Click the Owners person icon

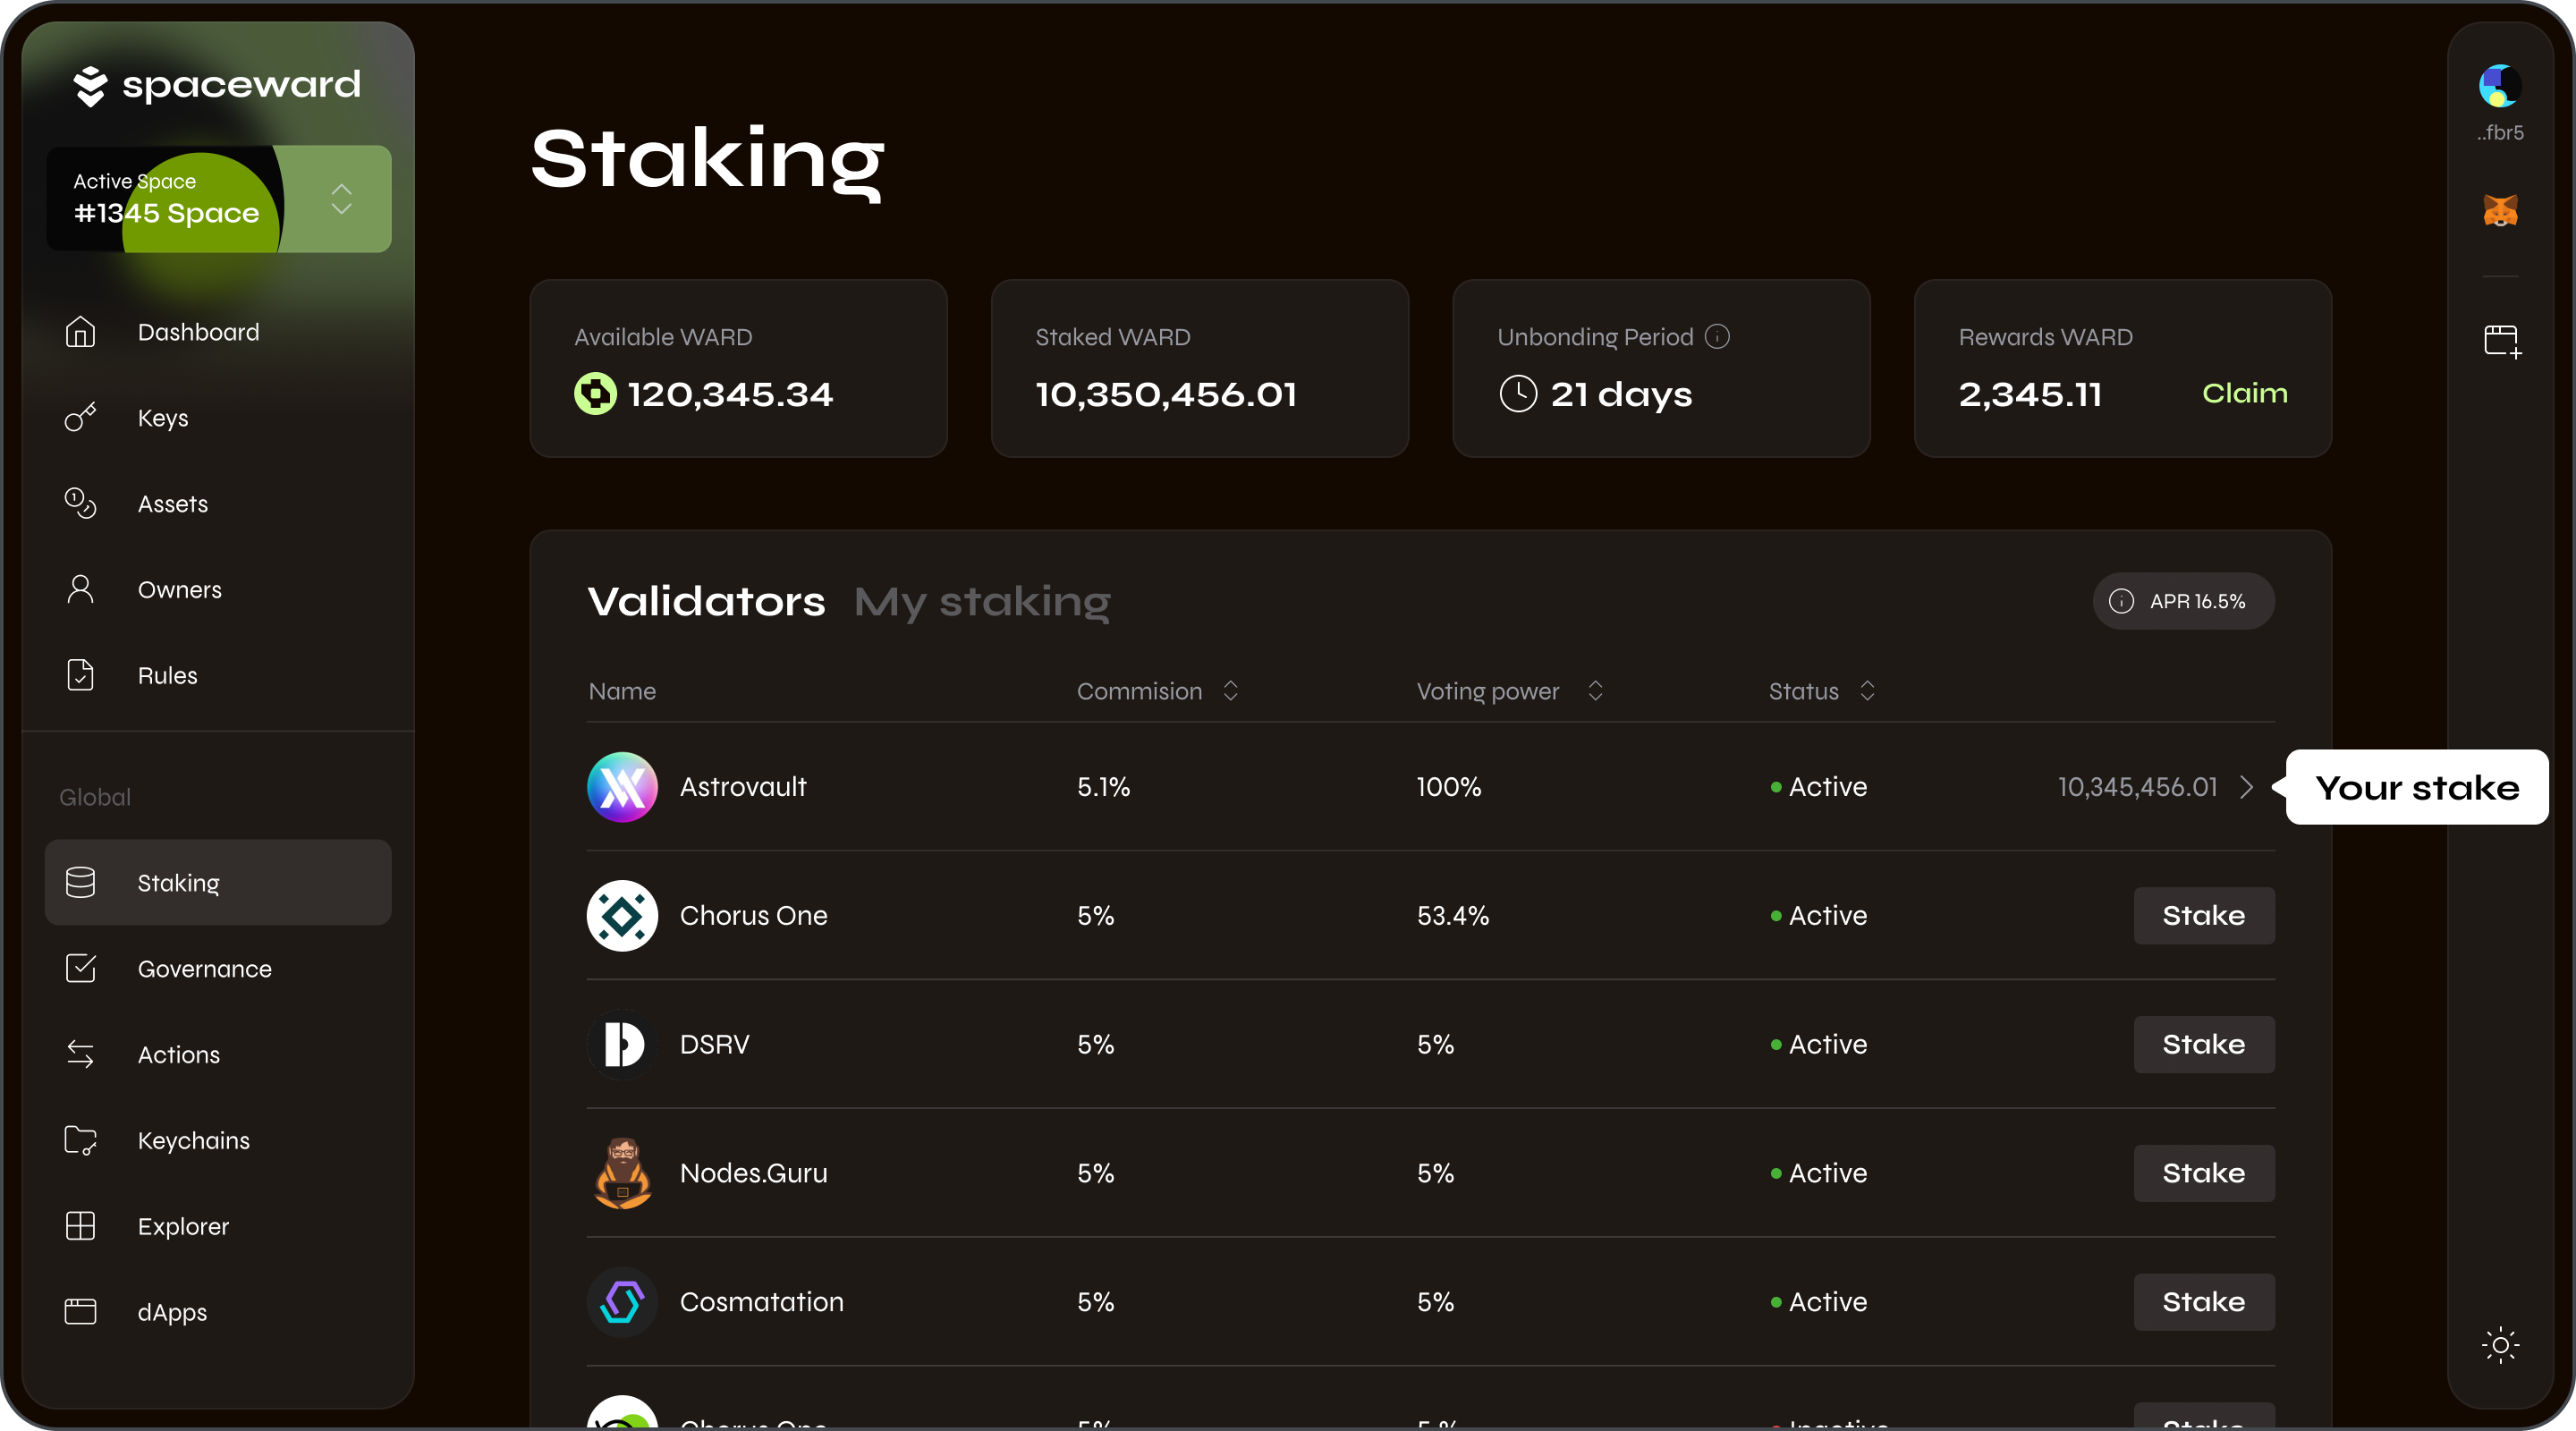click(80, 589)
